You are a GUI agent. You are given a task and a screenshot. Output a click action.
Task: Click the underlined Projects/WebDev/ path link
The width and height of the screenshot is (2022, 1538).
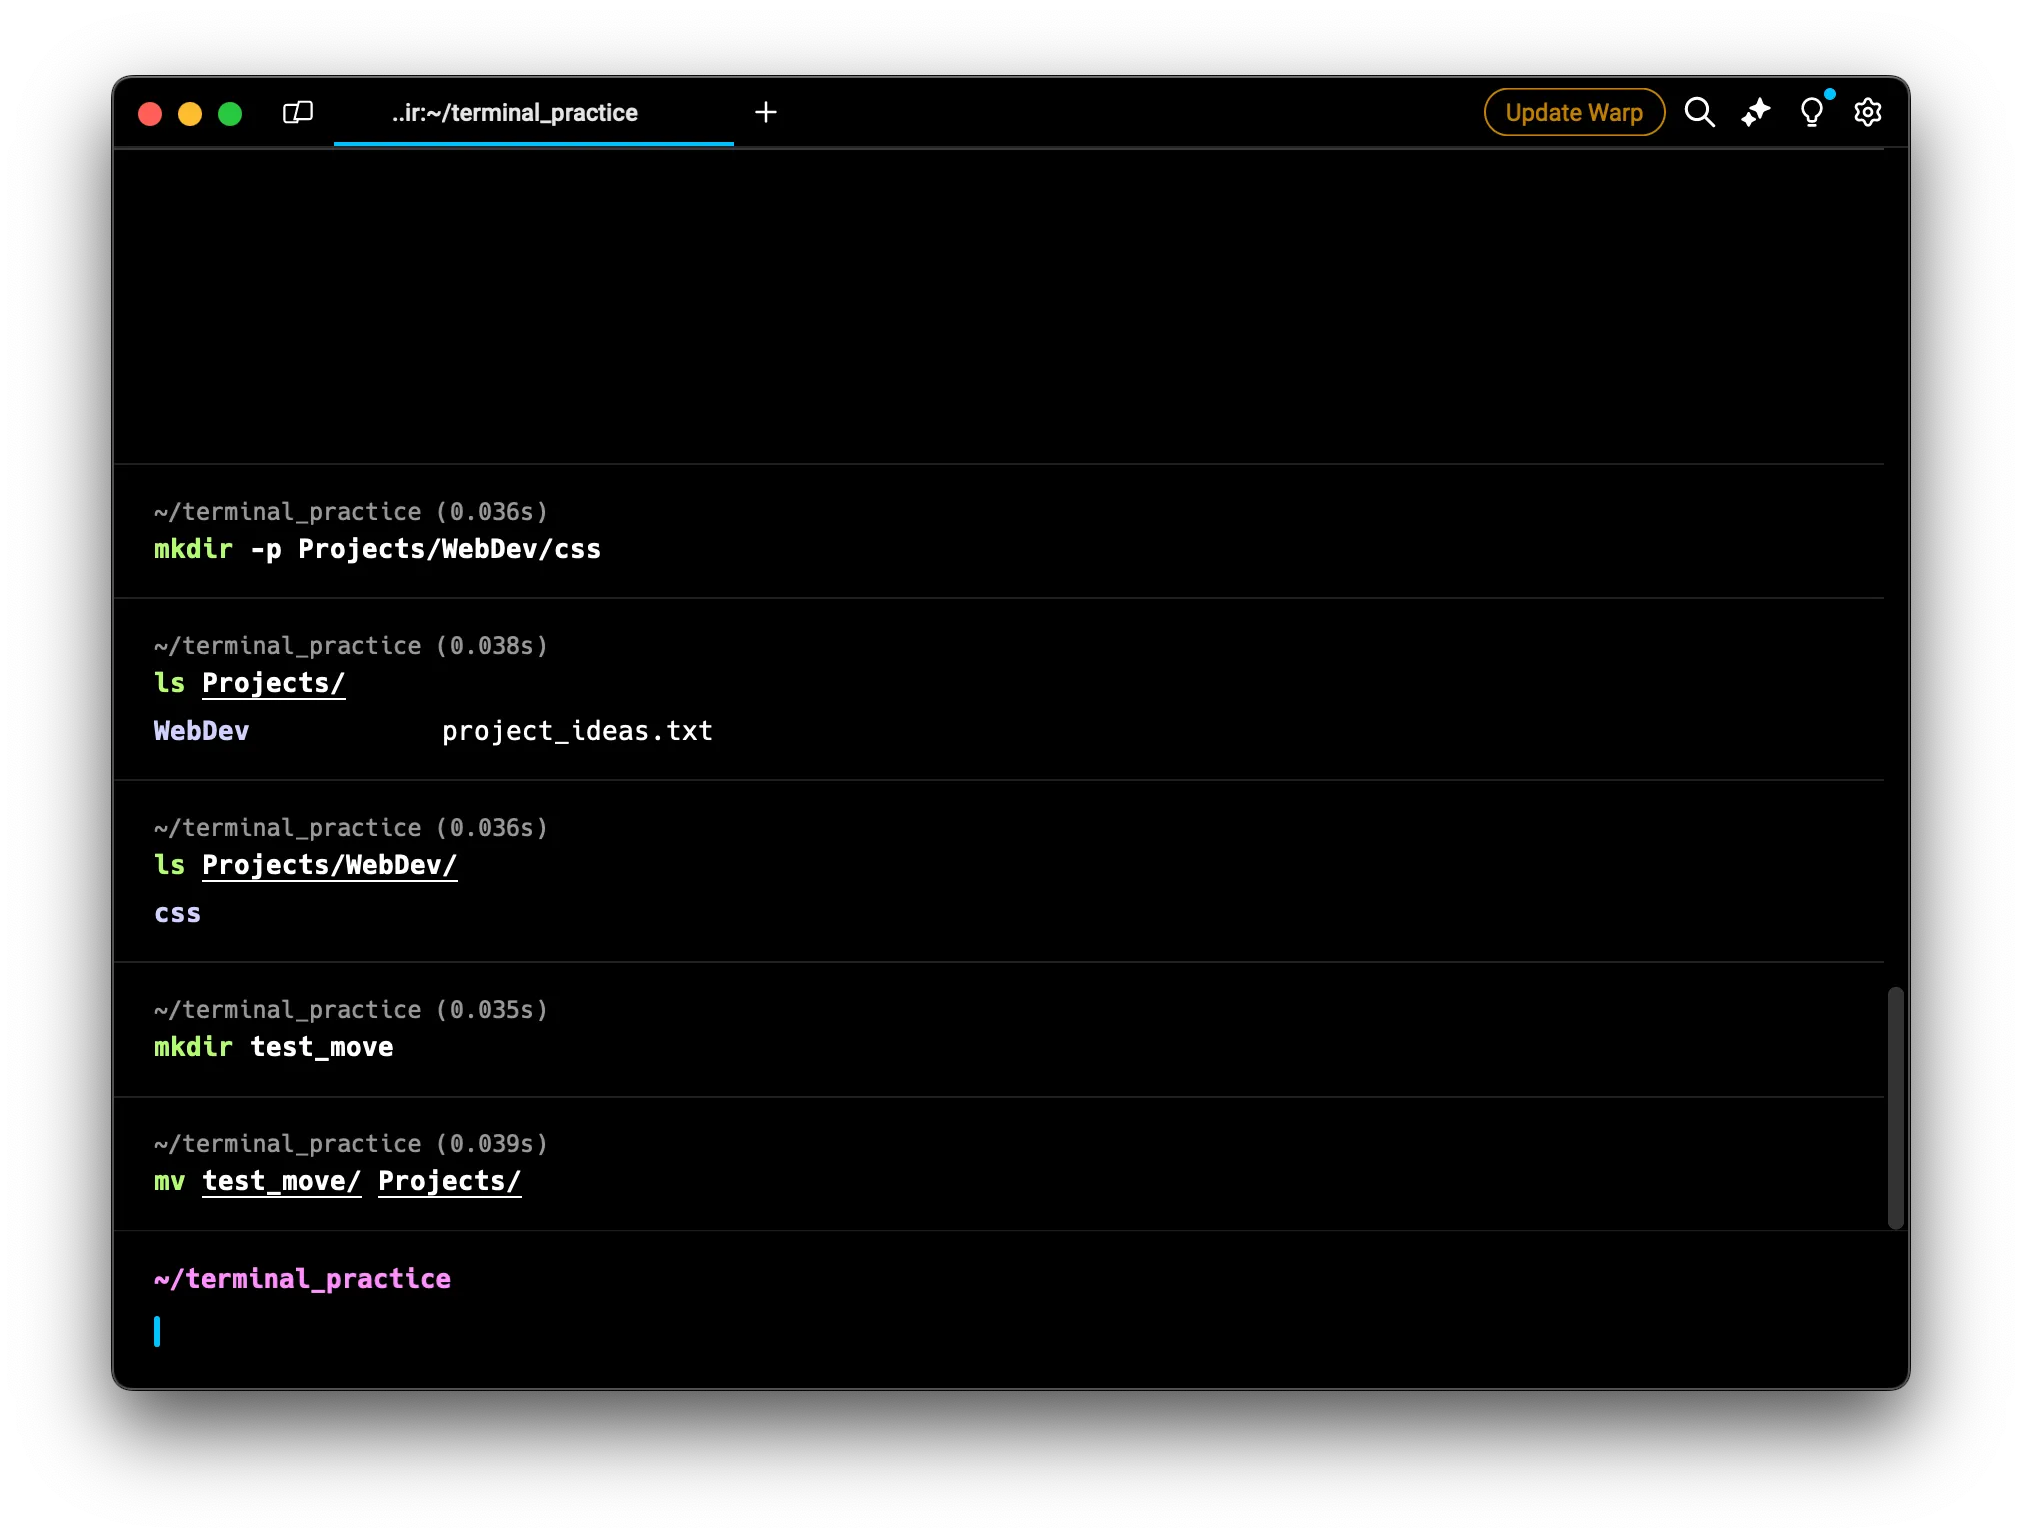[x=329, y=865]
